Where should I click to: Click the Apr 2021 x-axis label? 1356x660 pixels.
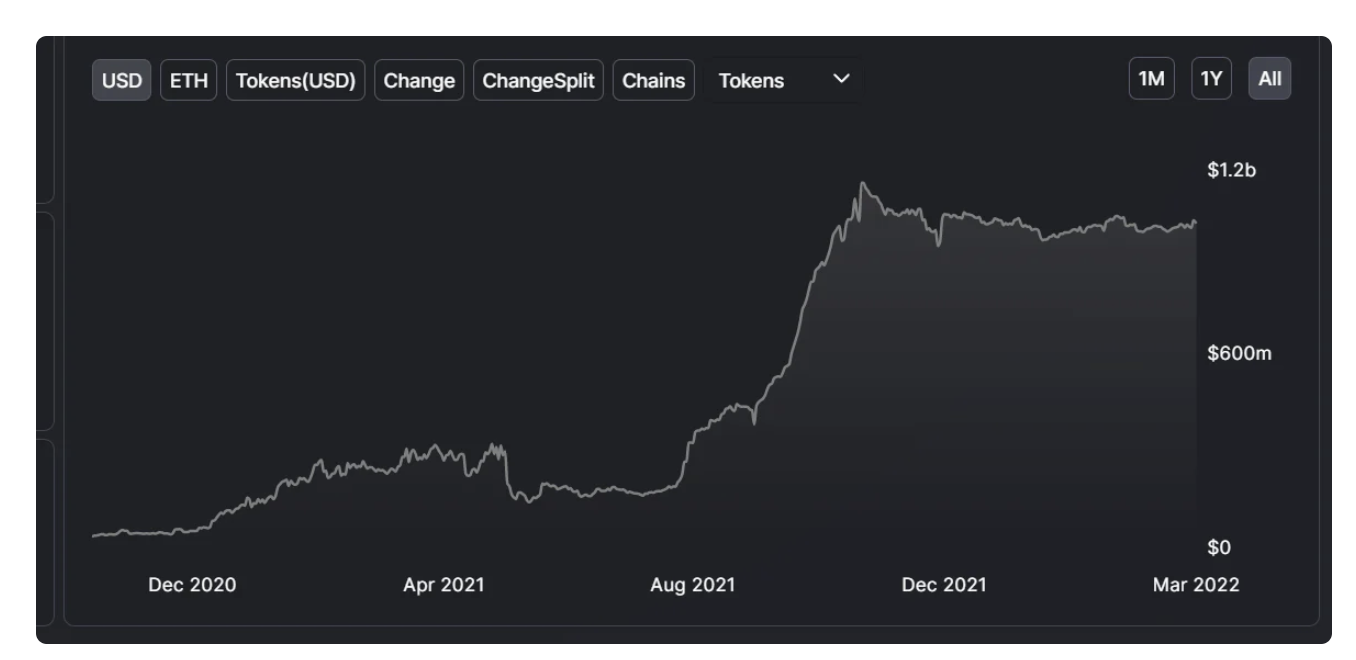(443, 585)
